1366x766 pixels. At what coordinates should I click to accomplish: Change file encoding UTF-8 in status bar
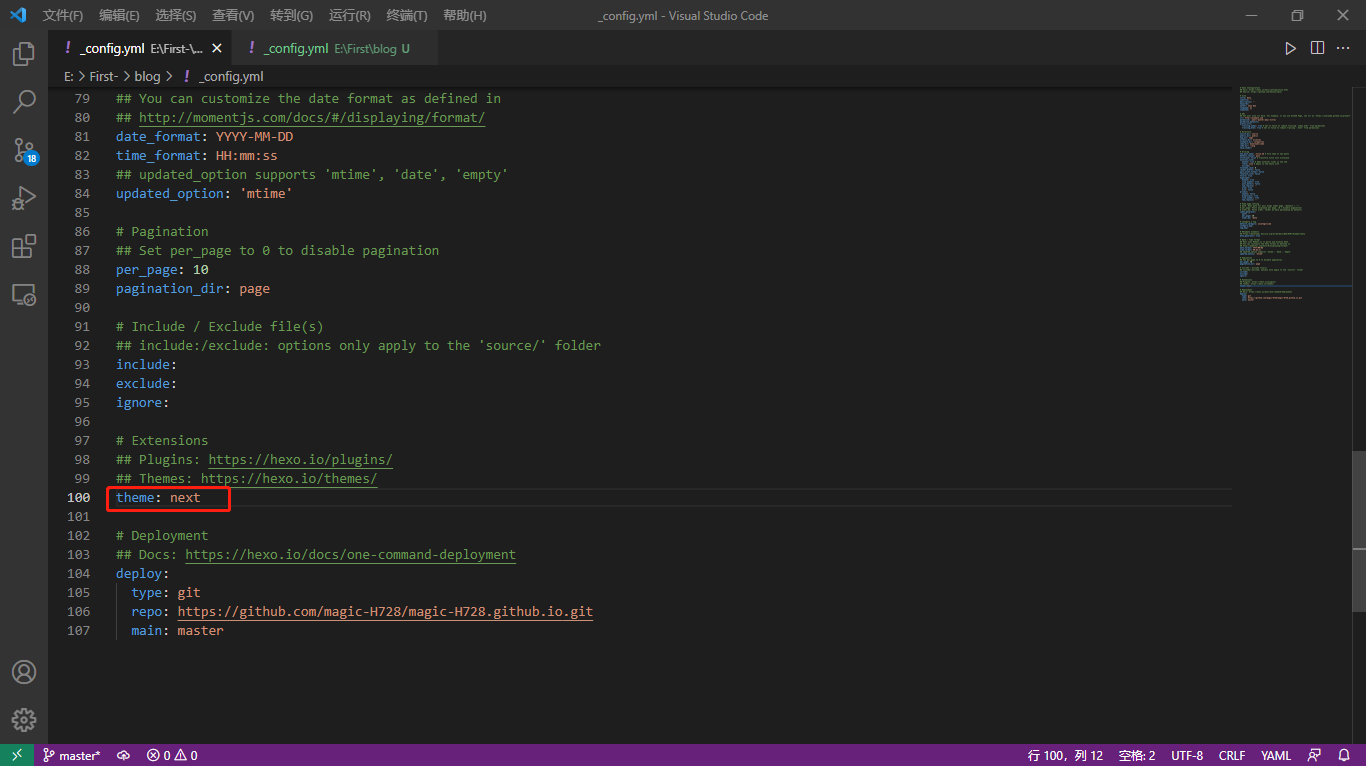(x=1187, y=755)
